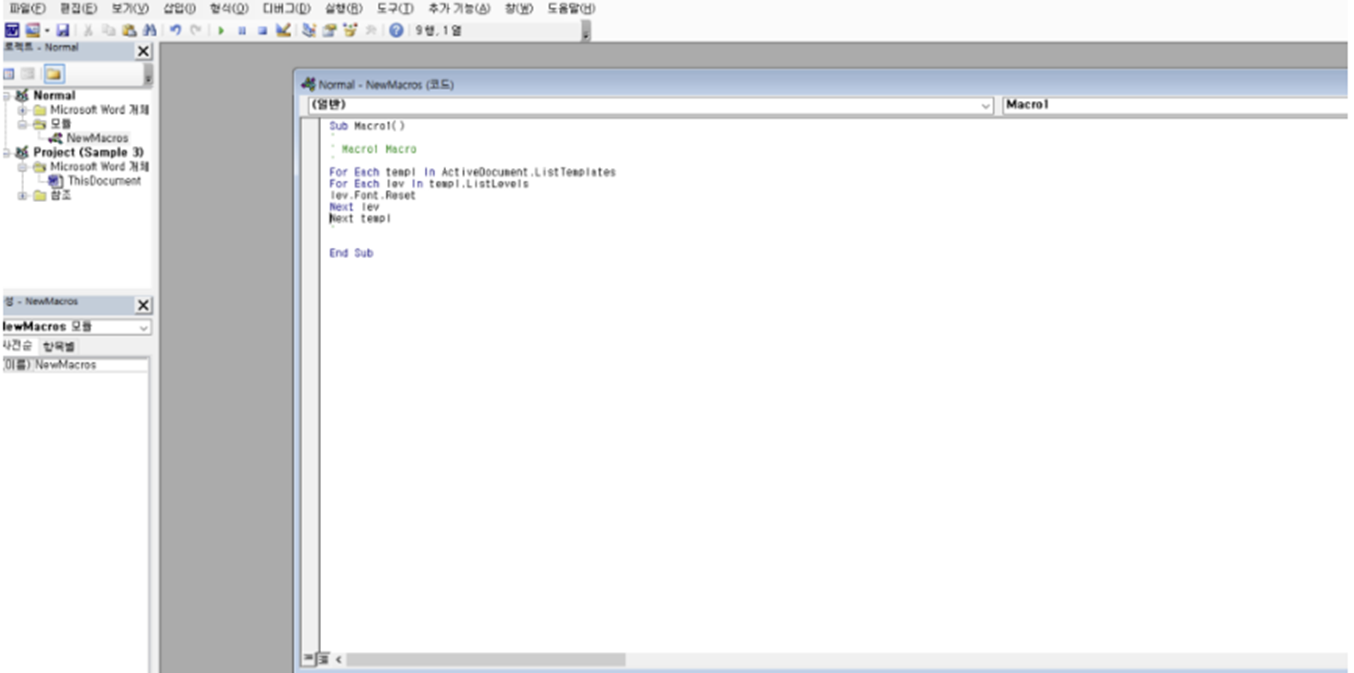Viewport: 1354px width, 673px height.
Task: Click View Code icon in Project pane
Action: pos(9,74)
